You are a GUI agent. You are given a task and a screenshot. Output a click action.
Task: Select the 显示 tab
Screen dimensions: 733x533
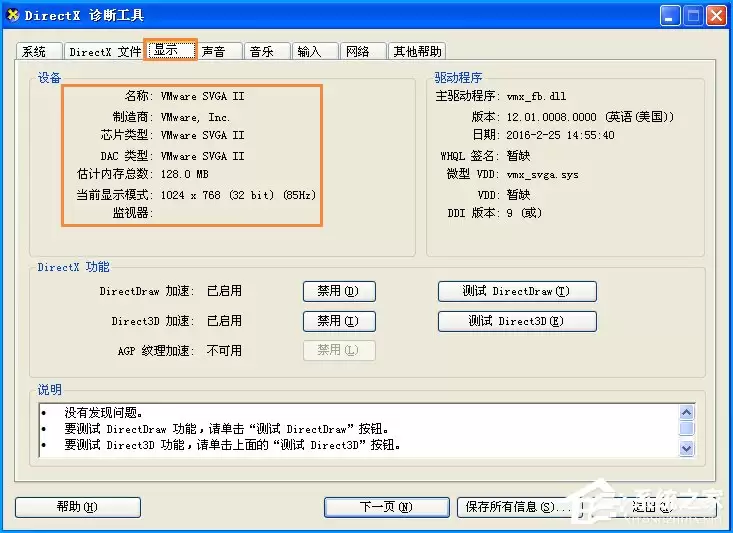171,50
